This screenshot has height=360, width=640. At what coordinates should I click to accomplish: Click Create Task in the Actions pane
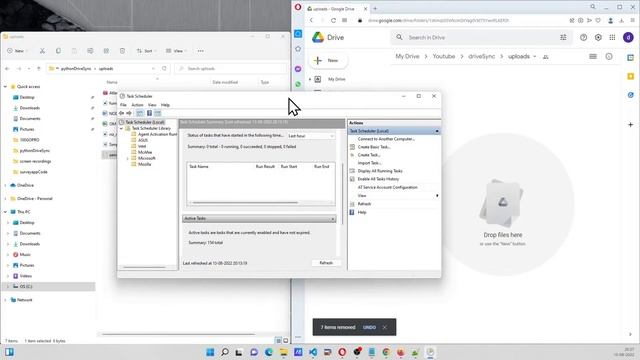pos(369,155)
